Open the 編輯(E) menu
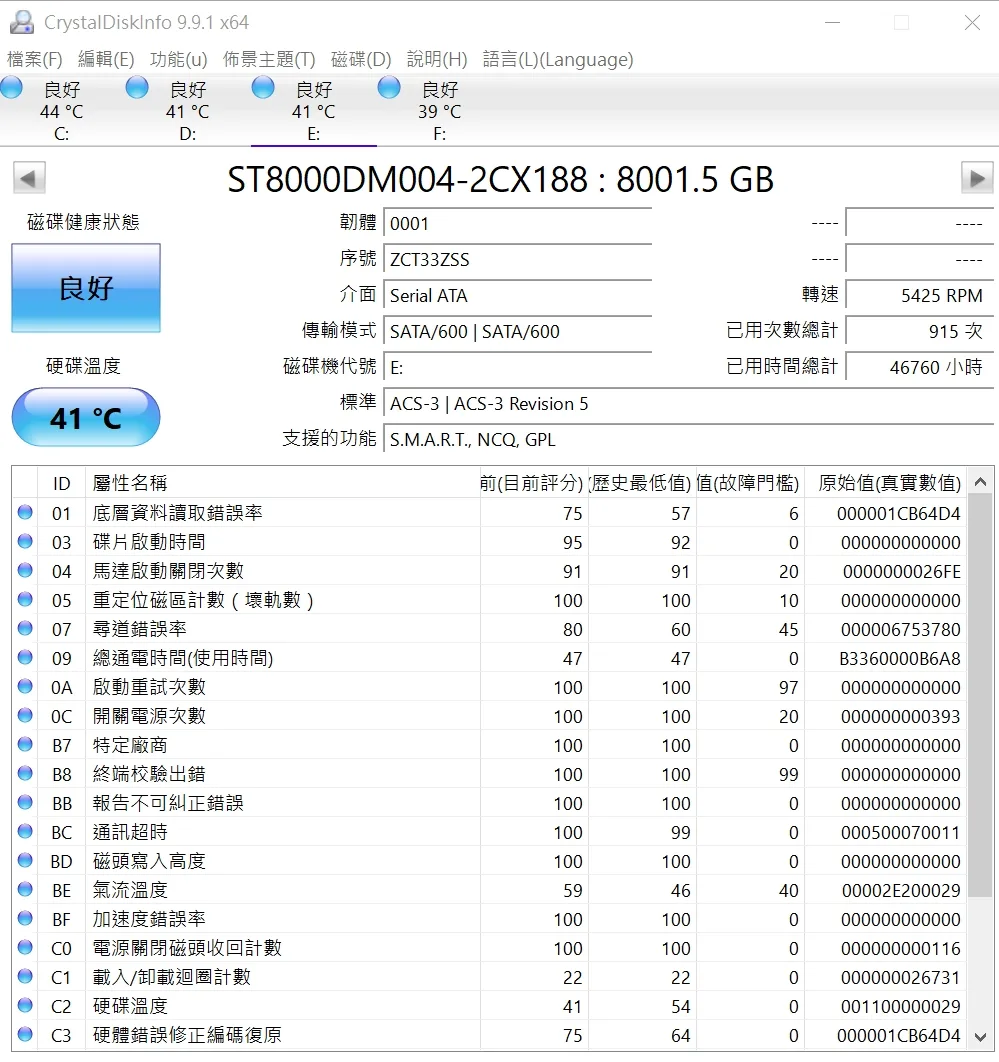 pos(106,60)
